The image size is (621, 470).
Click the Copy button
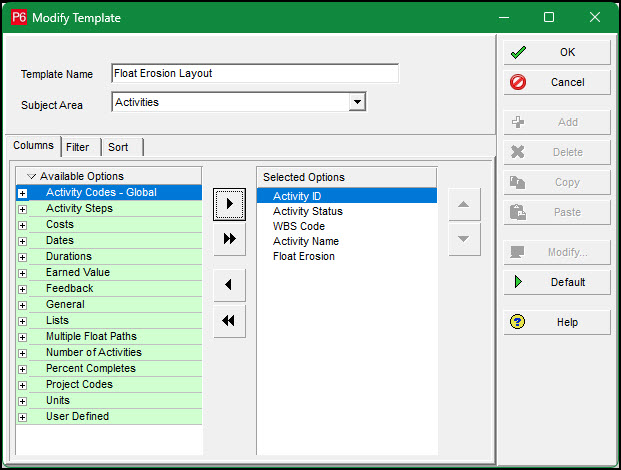pos(557,183)
